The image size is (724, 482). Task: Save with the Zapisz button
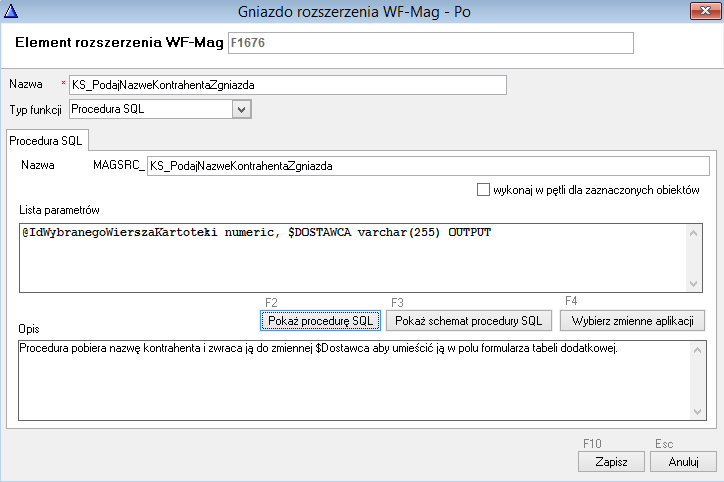tap(611, 462)
